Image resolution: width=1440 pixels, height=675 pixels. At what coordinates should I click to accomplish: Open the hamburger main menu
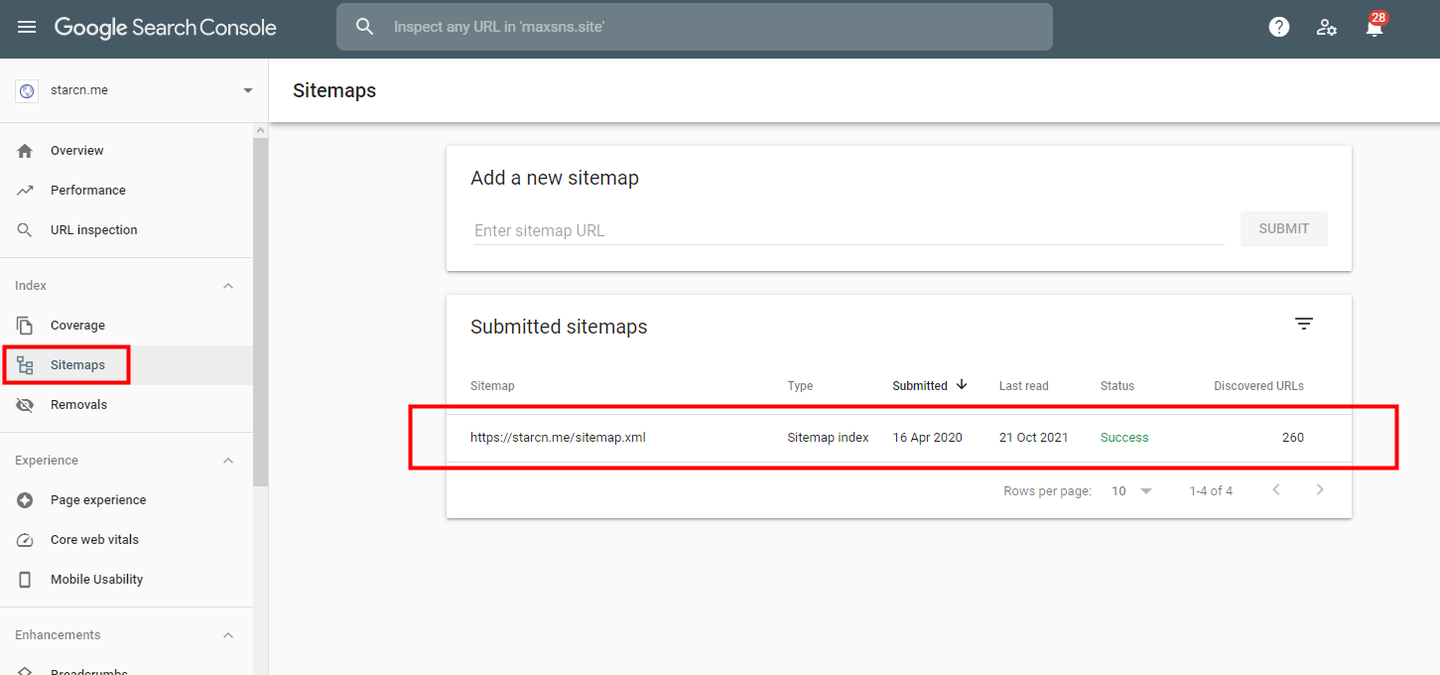[x=27, y=27]
